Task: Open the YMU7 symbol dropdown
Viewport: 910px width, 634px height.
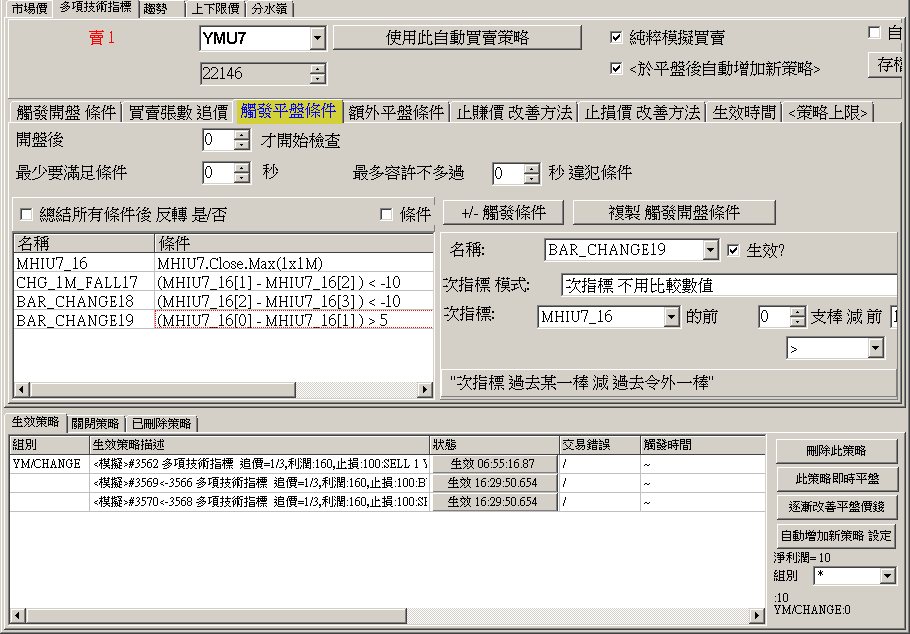Action: [x=317, y=39]
